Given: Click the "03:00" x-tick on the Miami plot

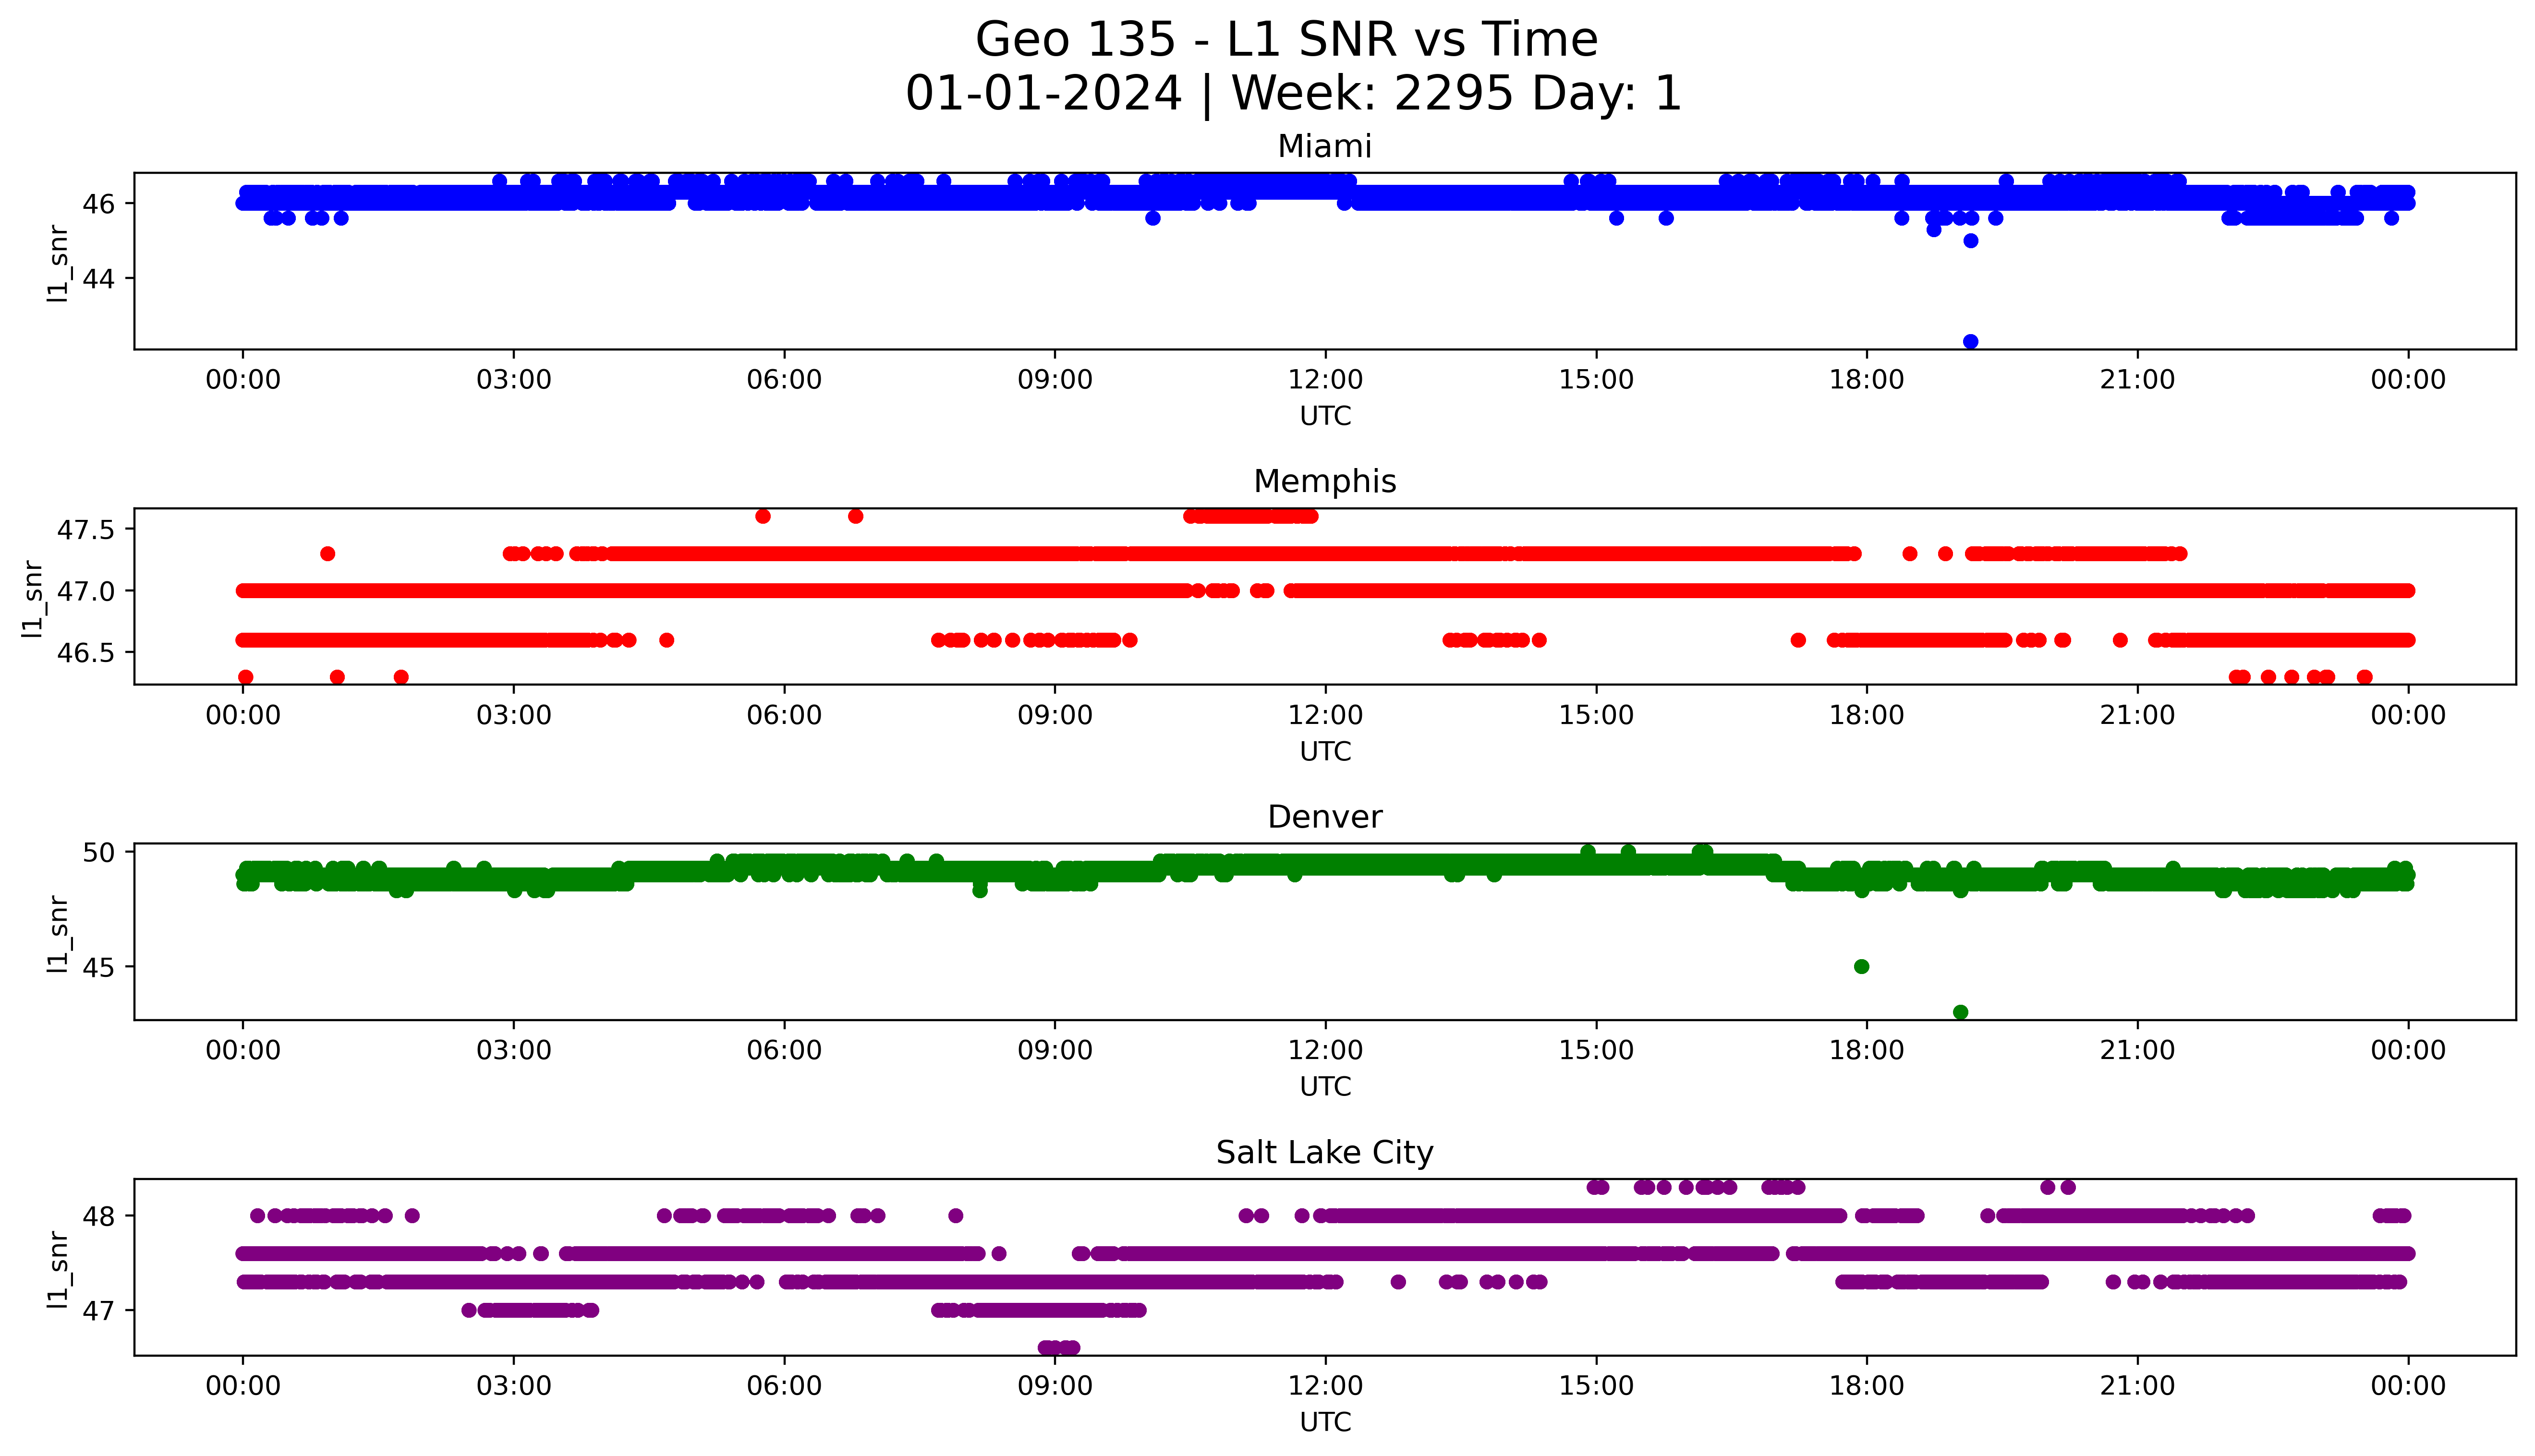Looking at the screenshot, I should click(x=514, y=380).
